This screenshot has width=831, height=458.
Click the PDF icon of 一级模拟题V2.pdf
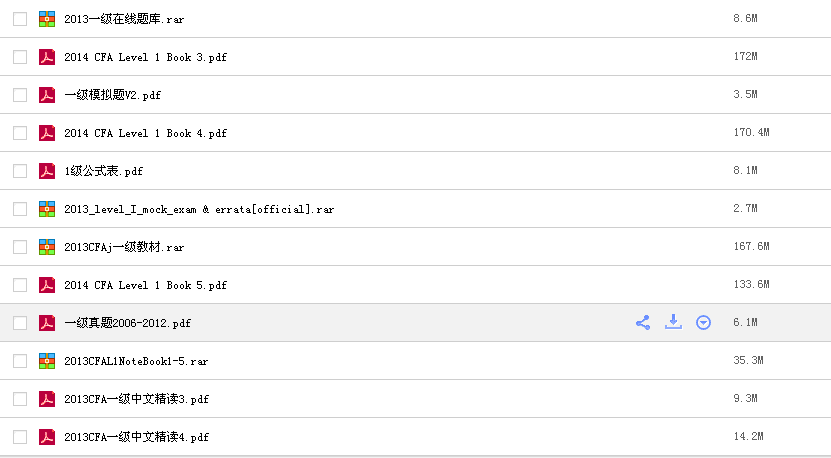pos(47,95)
